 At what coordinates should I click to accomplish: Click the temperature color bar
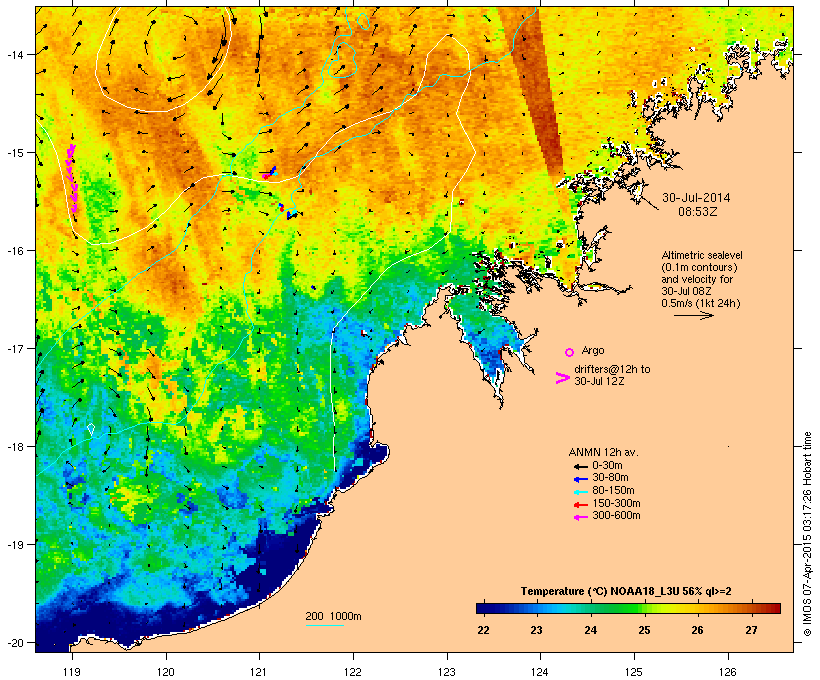[628, 608]
